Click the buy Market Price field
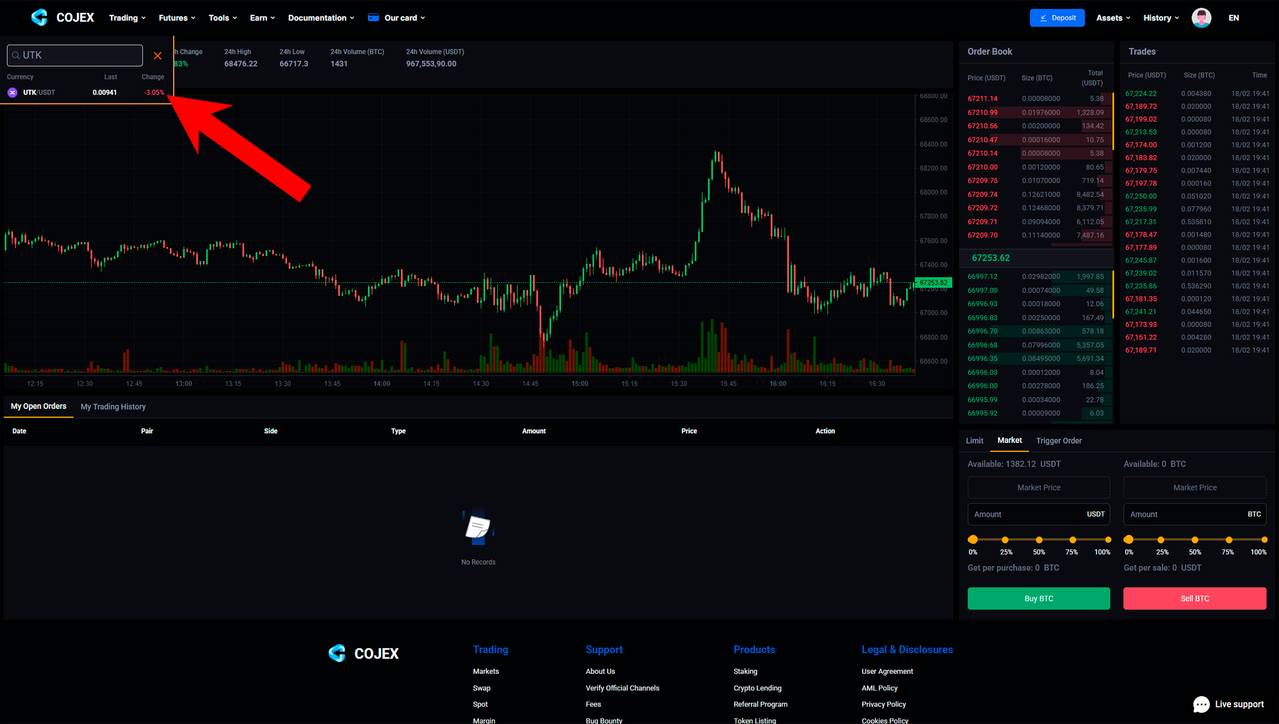The width and height of the screenshot is (1279, 724). (1039, 487)
